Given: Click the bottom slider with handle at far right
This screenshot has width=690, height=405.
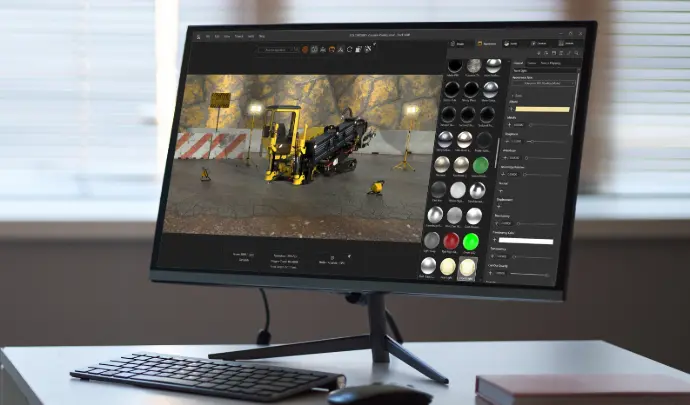Looking at the screenshot, I should (x=546, y=275).
